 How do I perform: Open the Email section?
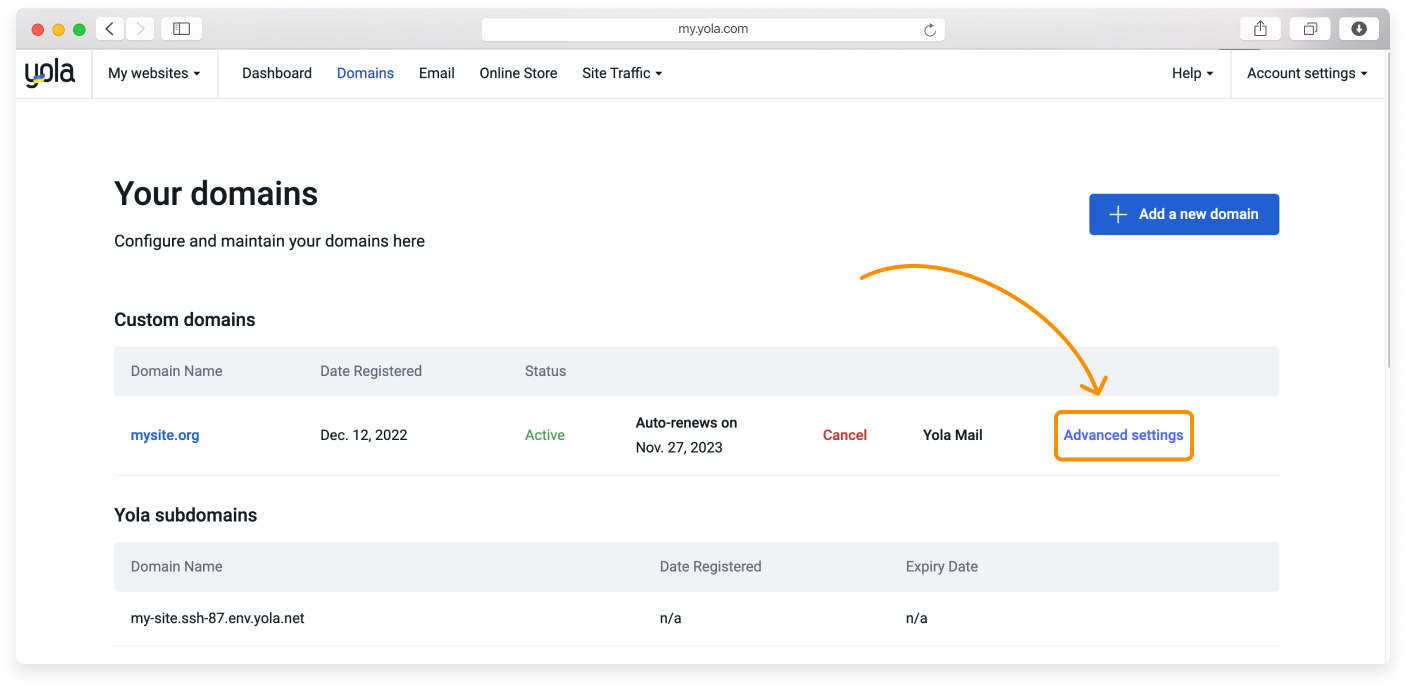[436, 72]
